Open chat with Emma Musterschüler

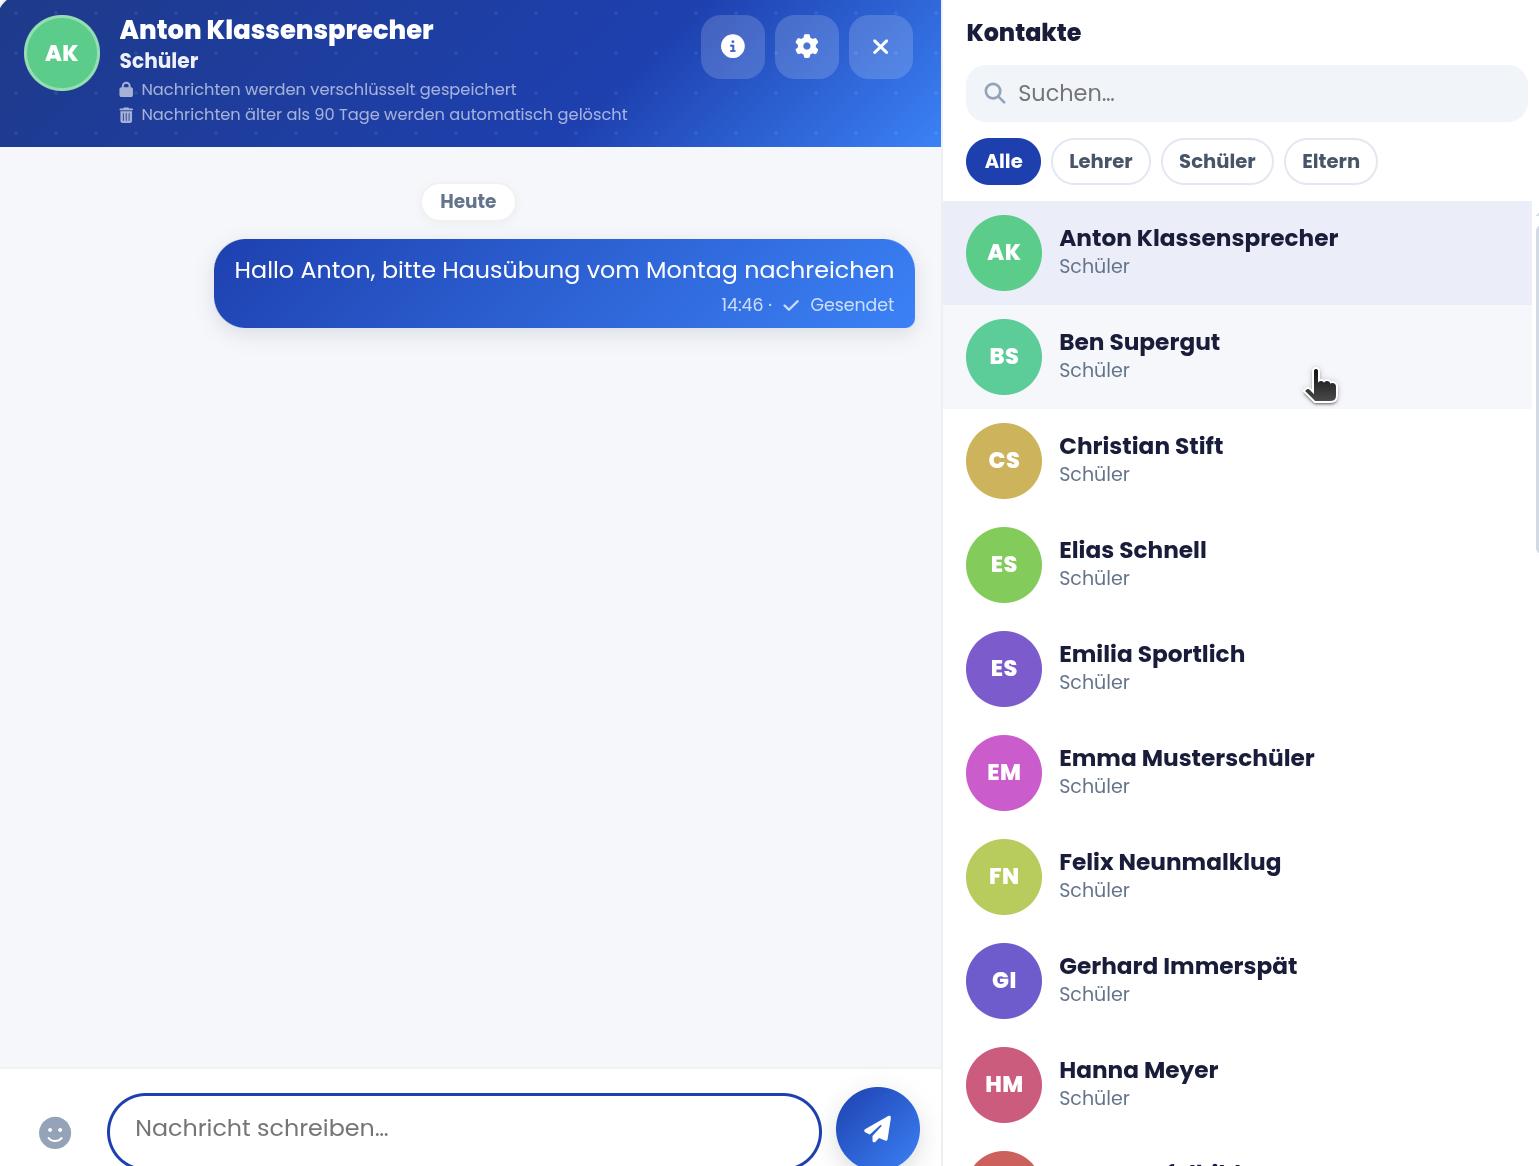[x=1237, y=773]
